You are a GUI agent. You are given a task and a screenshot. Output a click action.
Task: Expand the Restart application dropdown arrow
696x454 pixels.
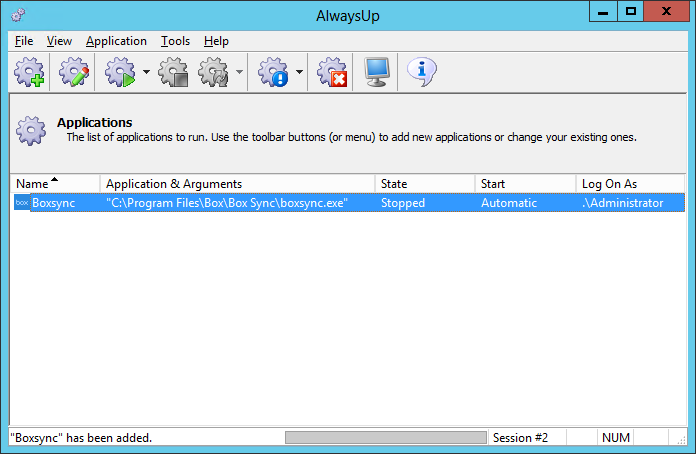239,72
